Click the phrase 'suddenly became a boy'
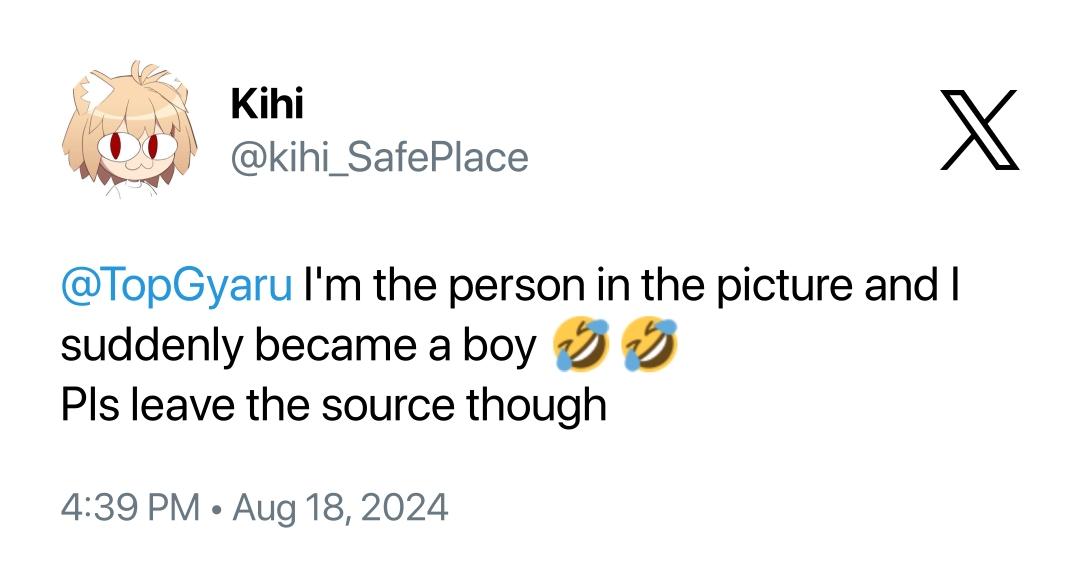 click(x=298, y=345)
